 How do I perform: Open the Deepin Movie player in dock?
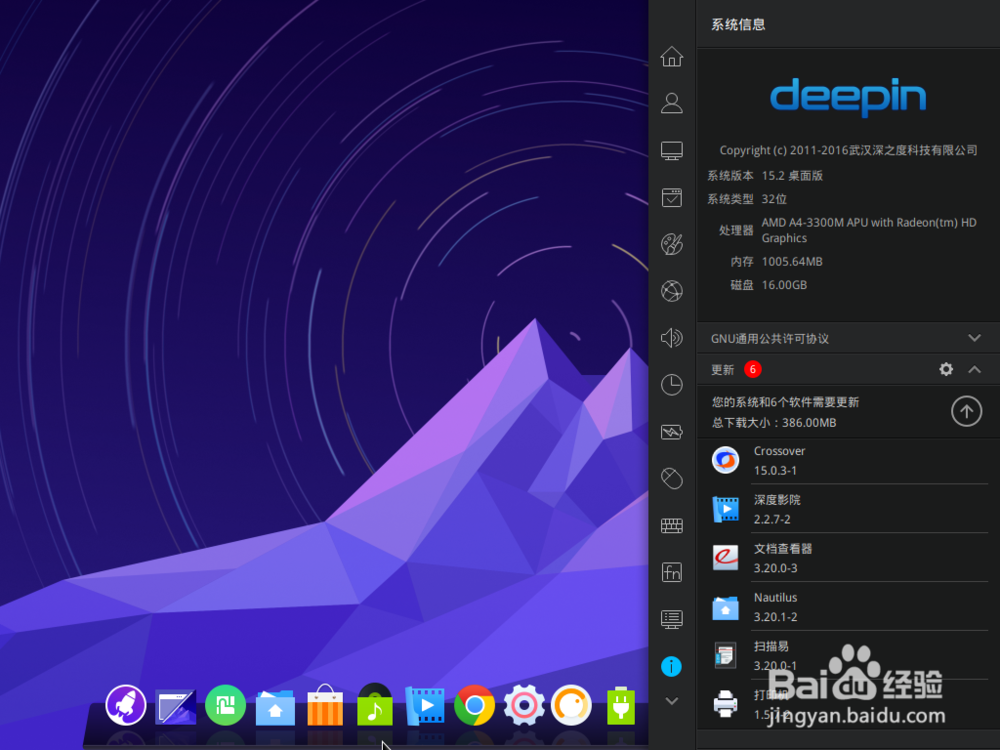tap(425, 706)
